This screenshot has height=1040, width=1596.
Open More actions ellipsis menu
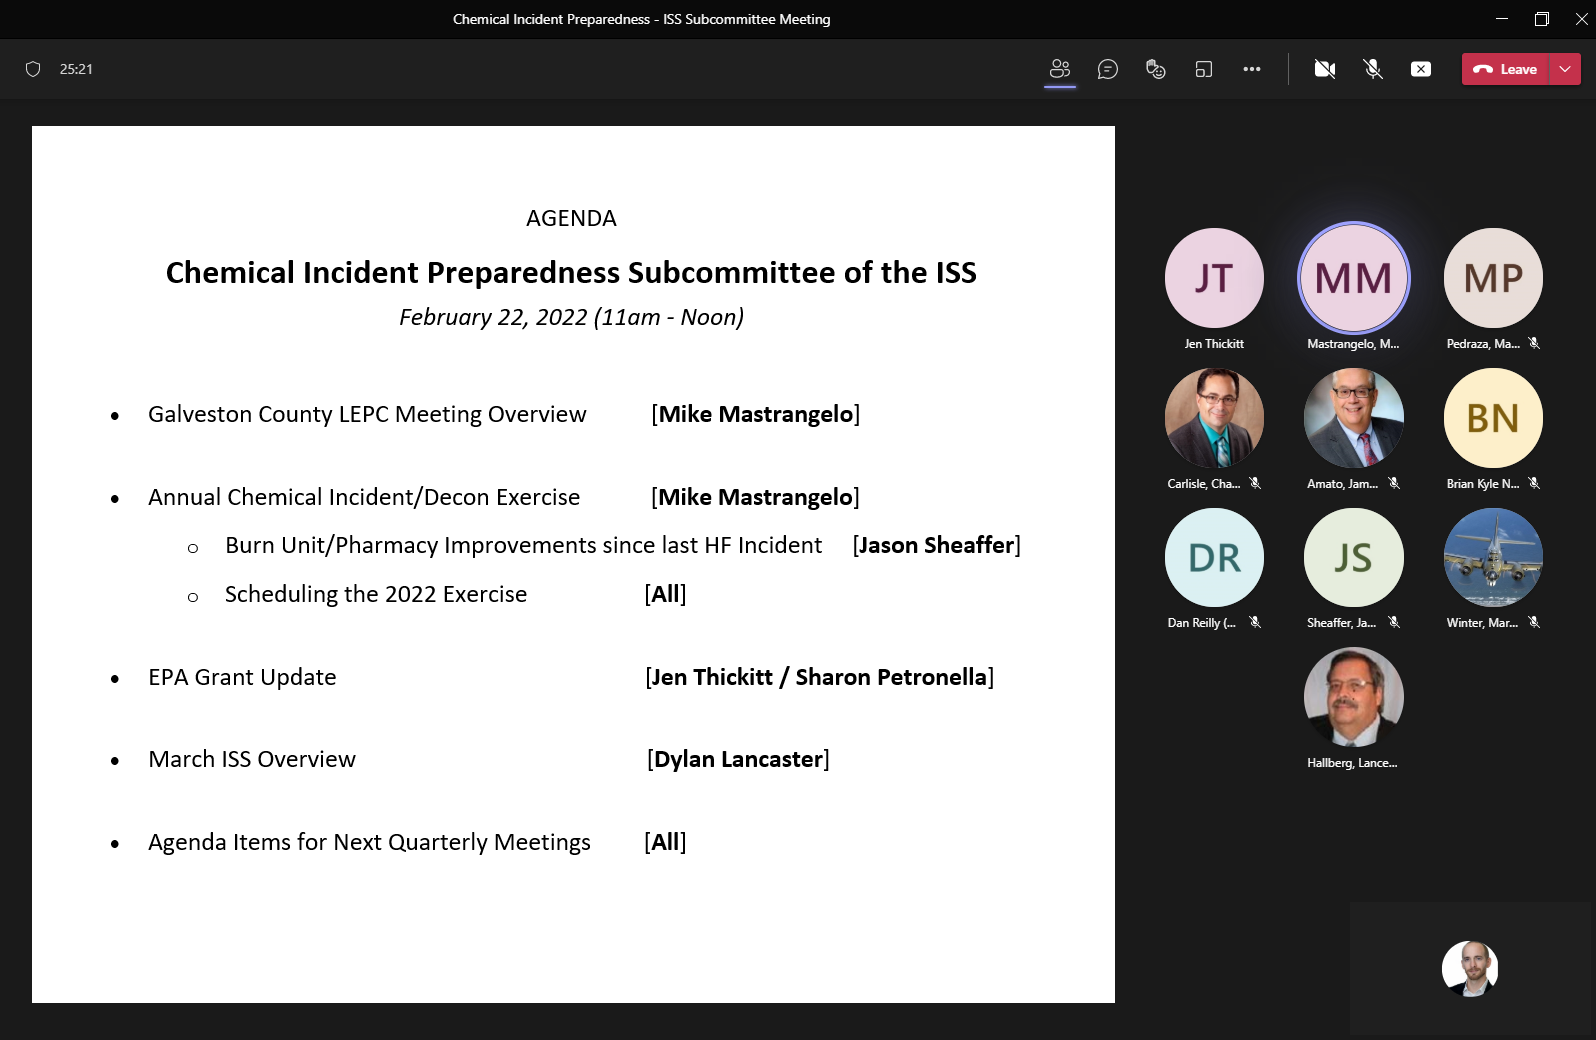coord(1251,69)
